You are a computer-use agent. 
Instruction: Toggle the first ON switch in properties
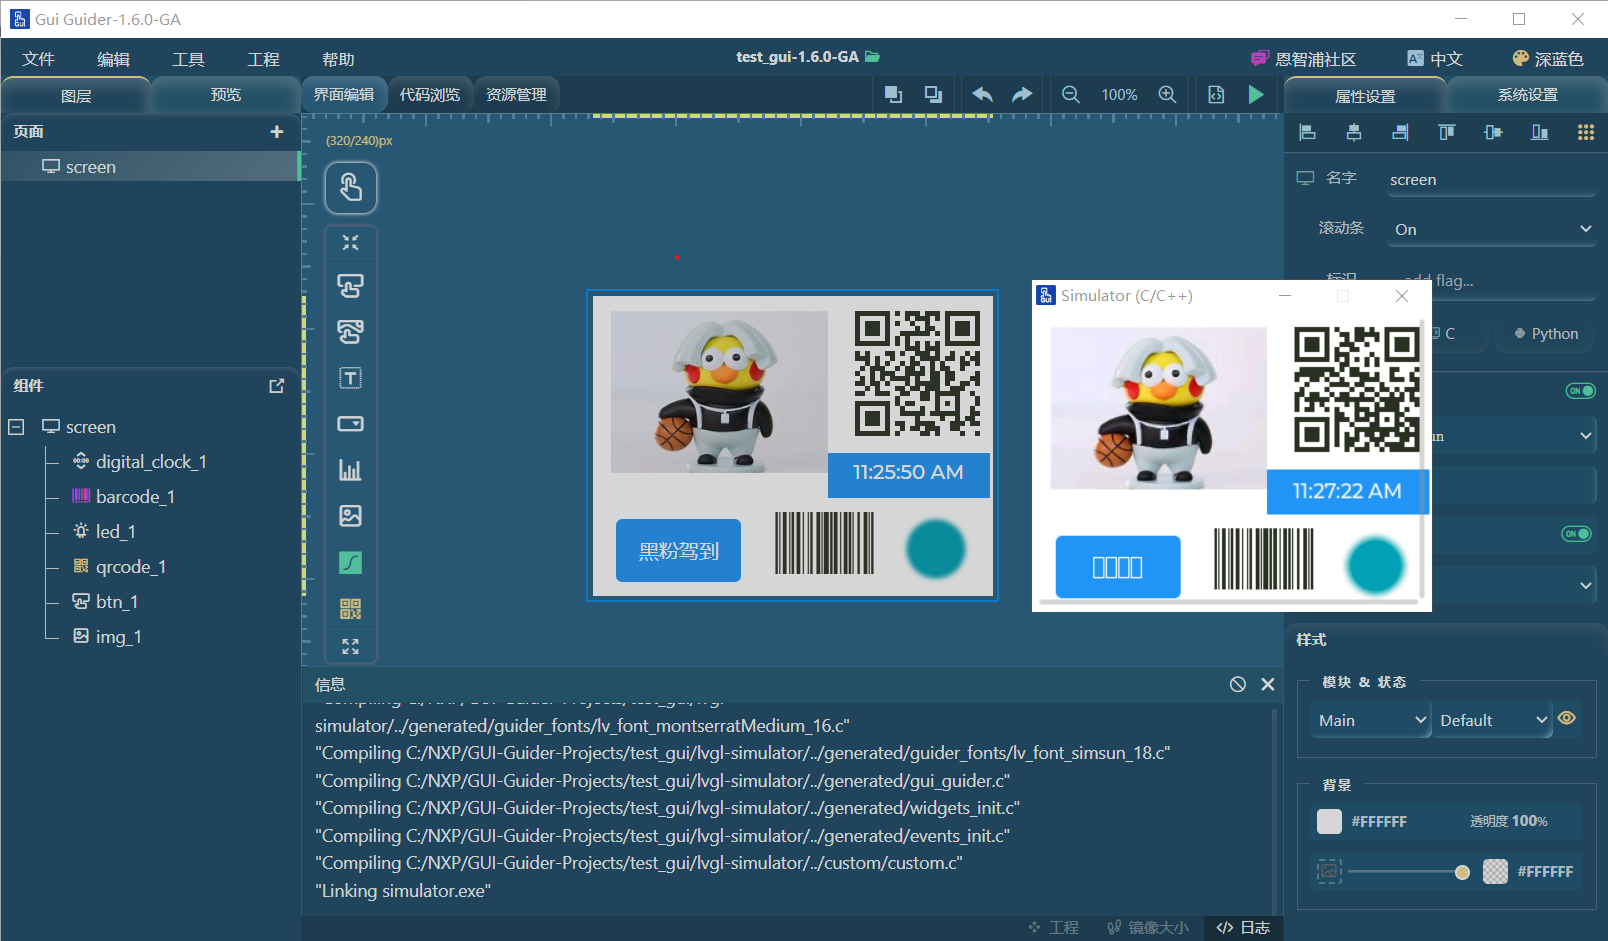[x=1581, y=391]
